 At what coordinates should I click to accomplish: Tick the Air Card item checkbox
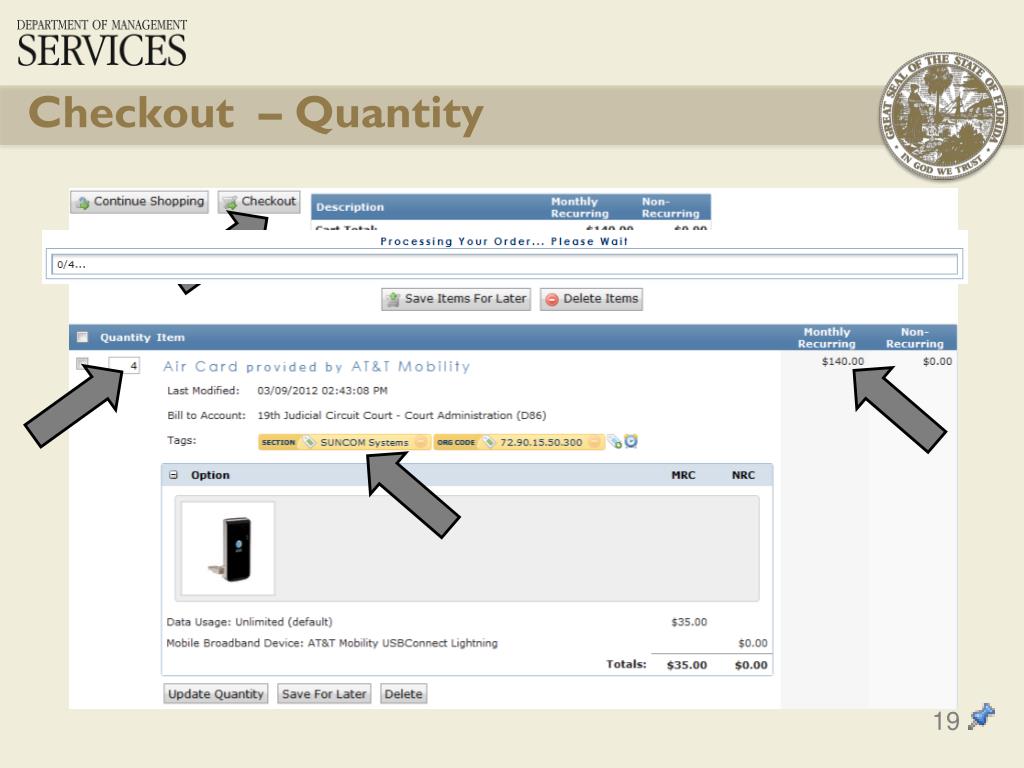[x=82, y=364]
